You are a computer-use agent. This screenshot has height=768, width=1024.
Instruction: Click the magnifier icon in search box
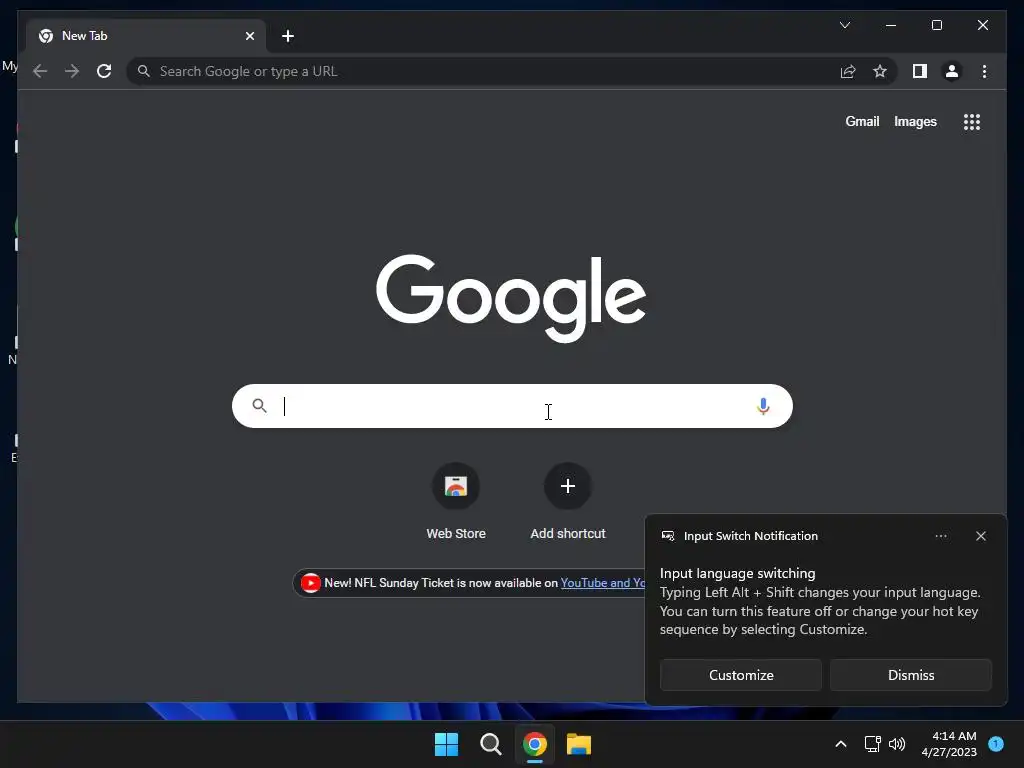(x=259, y=406)
